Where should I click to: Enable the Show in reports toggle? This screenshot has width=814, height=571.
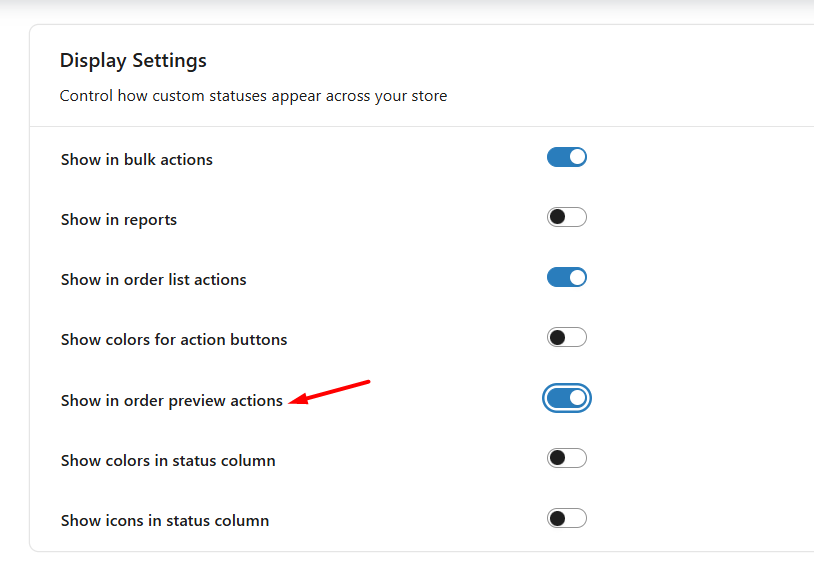point(566,217)
